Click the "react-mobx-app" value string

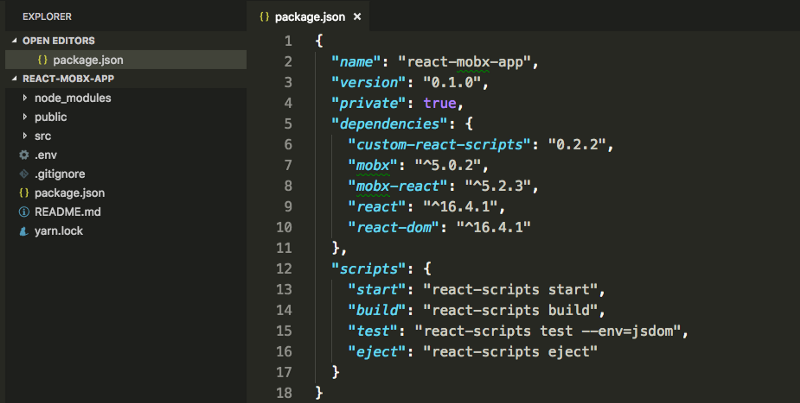click(465, 62)
